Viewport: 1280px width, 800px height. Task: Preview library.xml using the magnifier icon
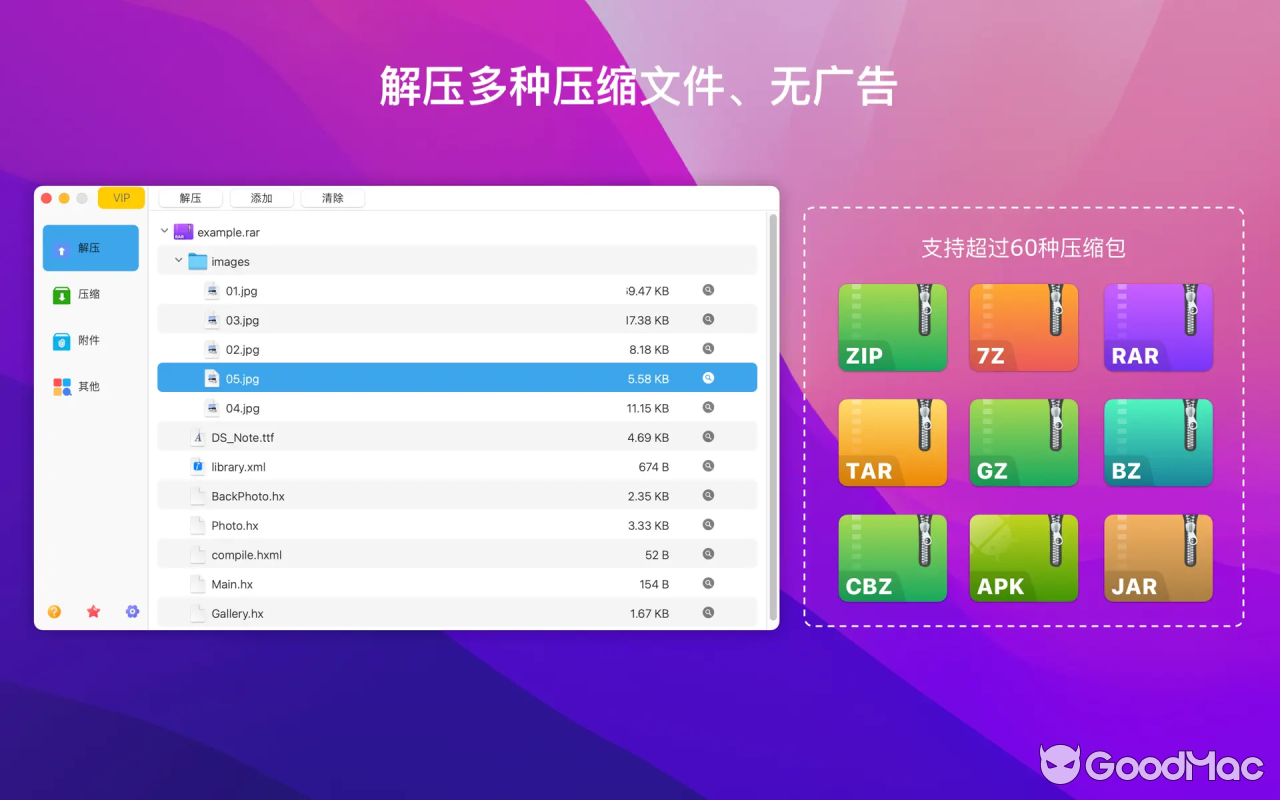[x=708, y=466]
